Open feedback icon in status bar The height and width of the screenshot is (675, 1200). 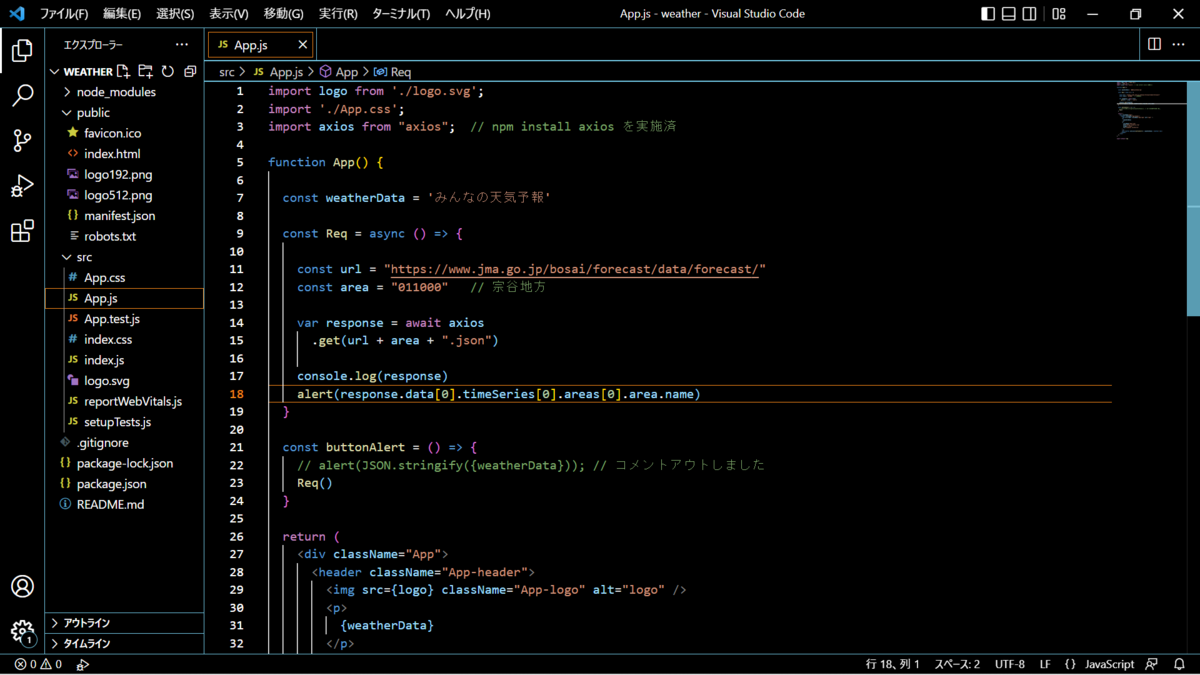point(1152,664)
